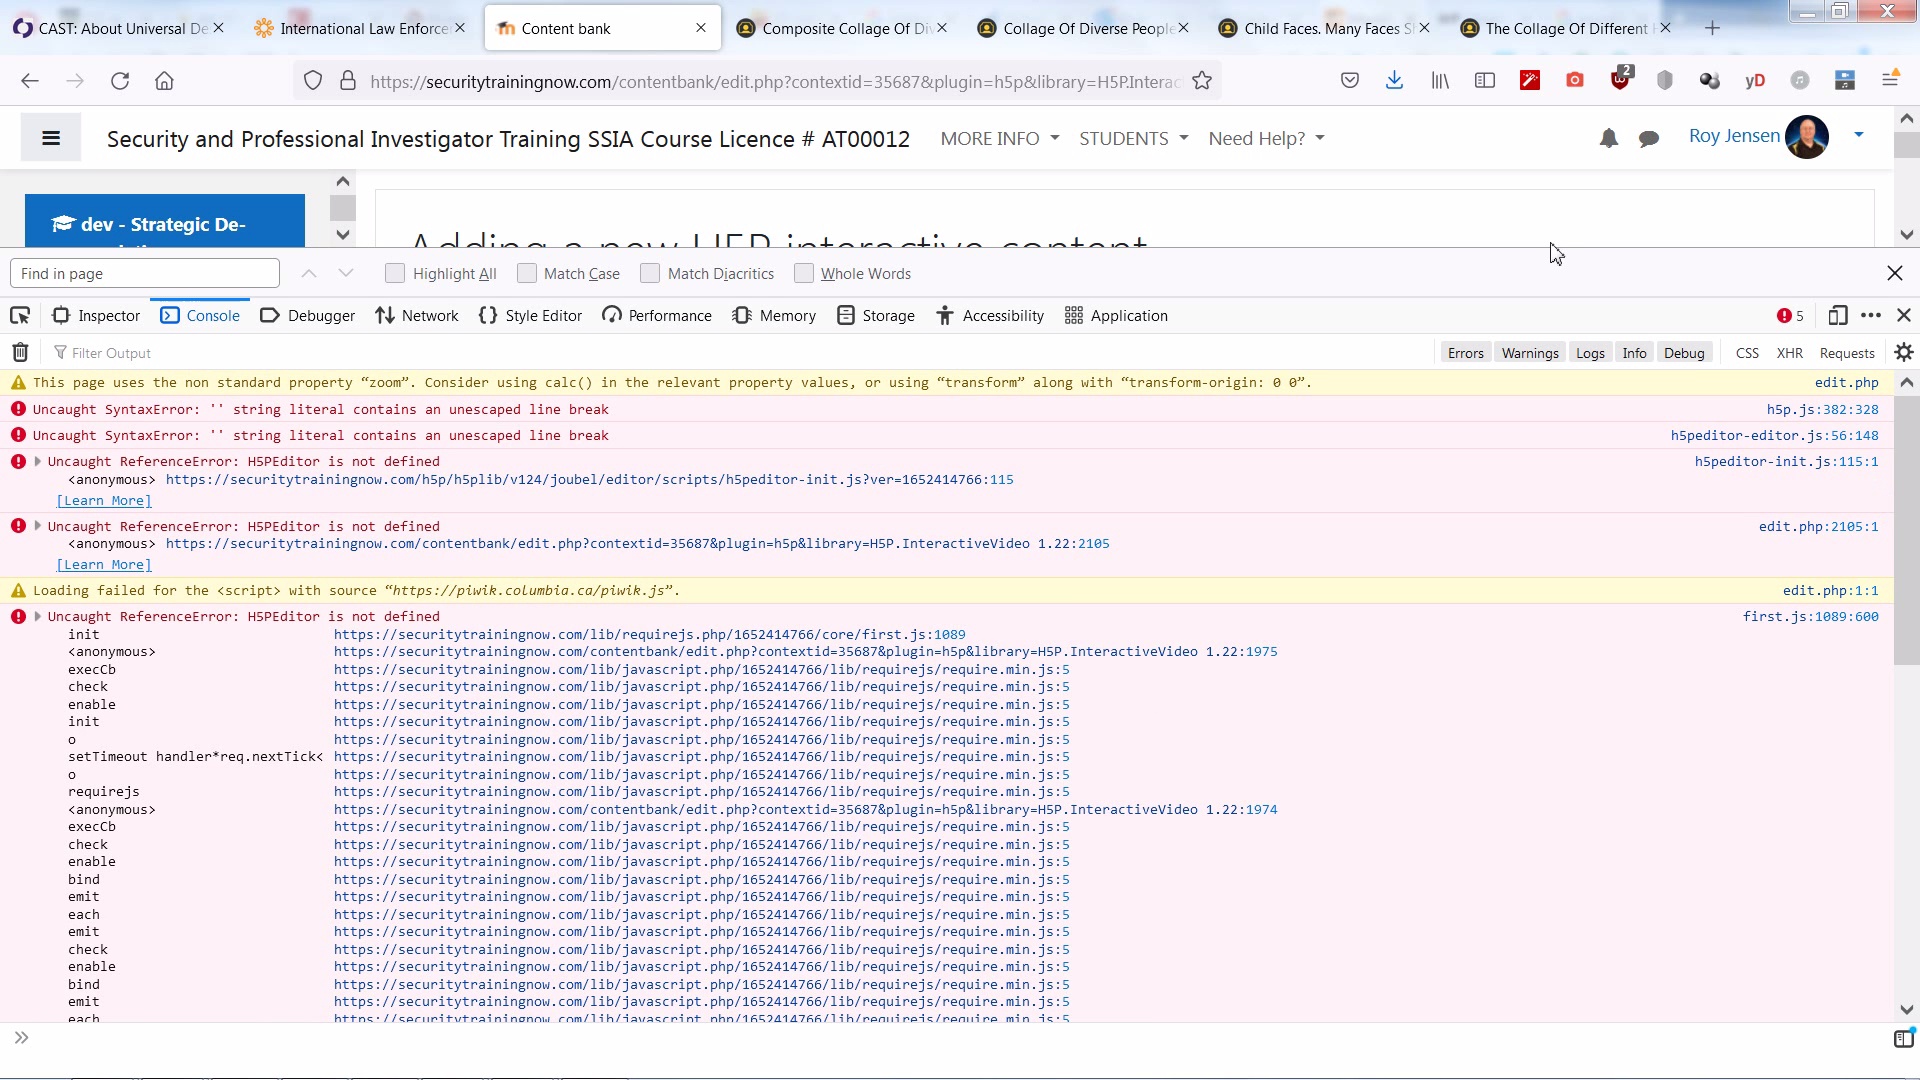This screenshot has width=1920, height=1080.
Task: Open devtools more options ellipsis
Action: (x=1871, y=316)
